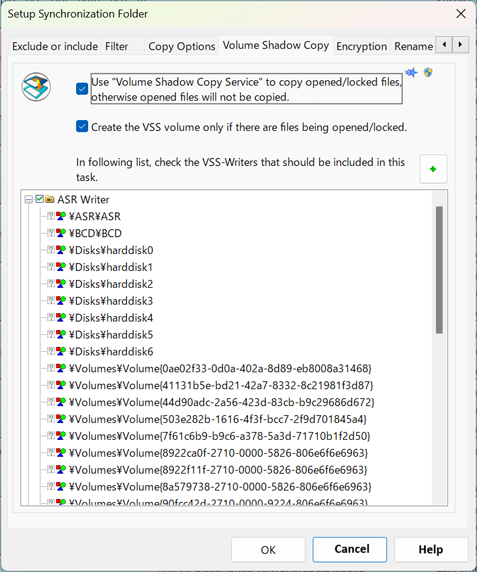
Task: Click the ¥BCD¥BCD component icon
Action: click(x=61, y=233)
